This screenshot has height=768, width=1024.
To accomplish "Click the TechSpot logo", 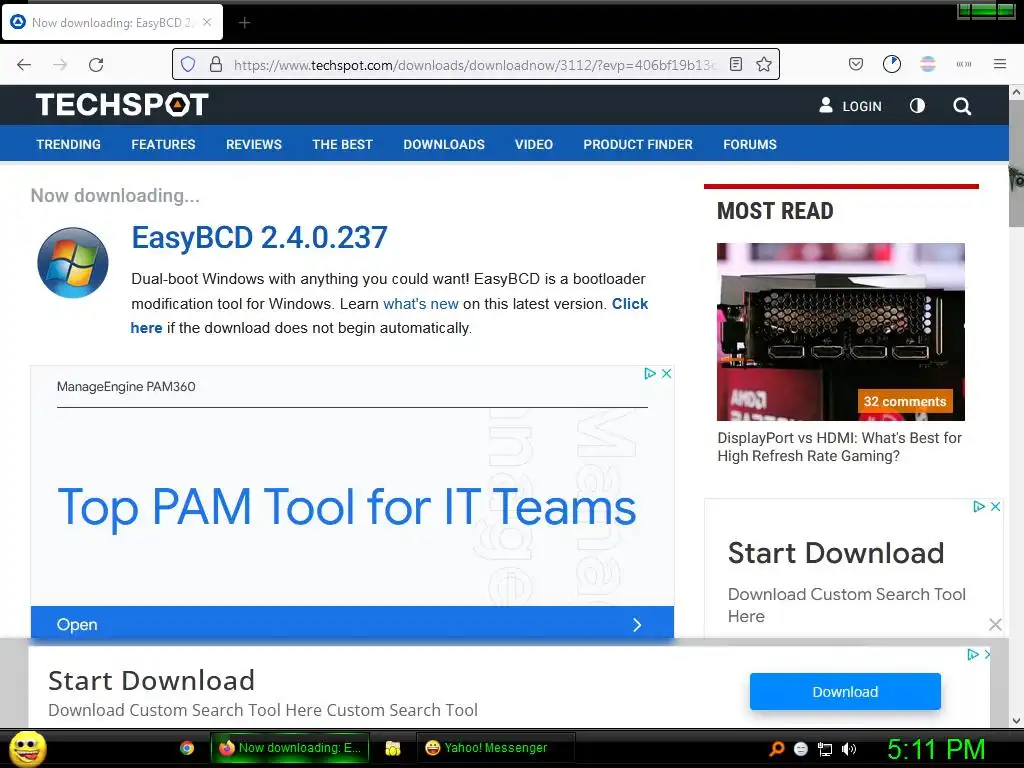I will (x=122, y=104).
